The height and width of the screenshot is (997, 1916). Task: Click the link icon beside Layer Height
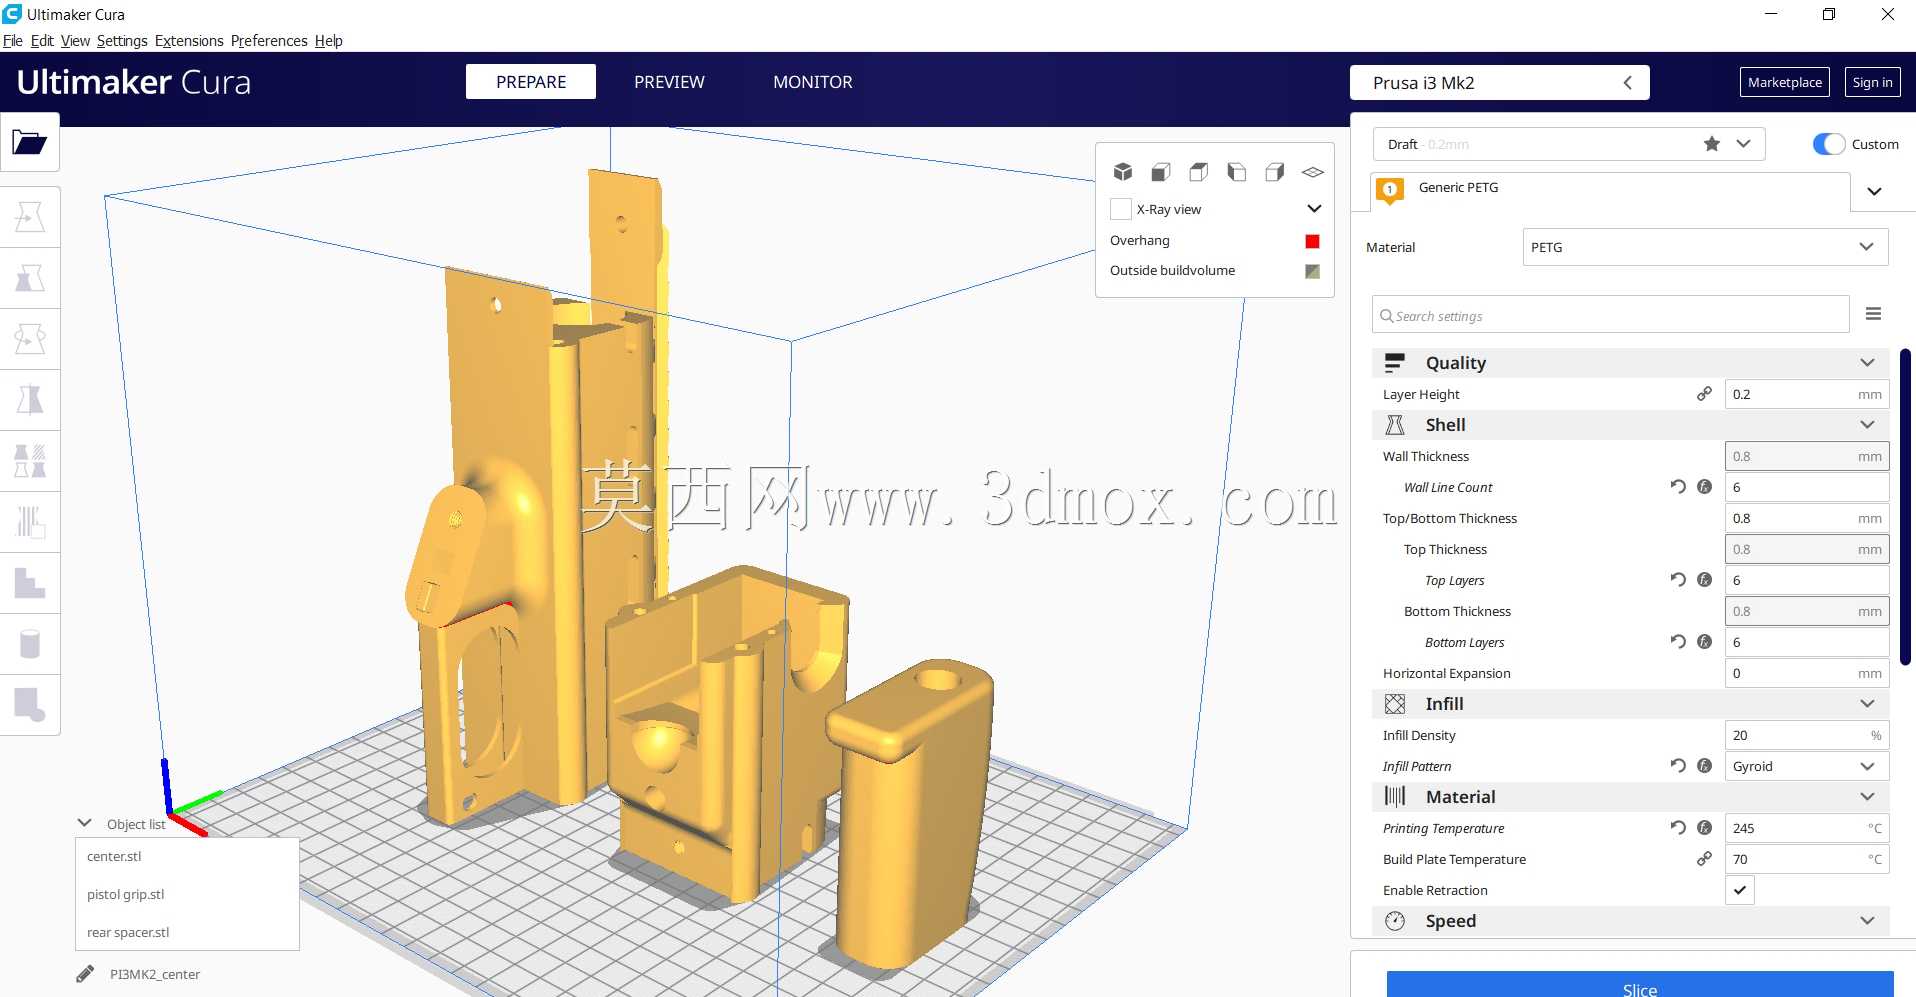[x=1704, y=394]
